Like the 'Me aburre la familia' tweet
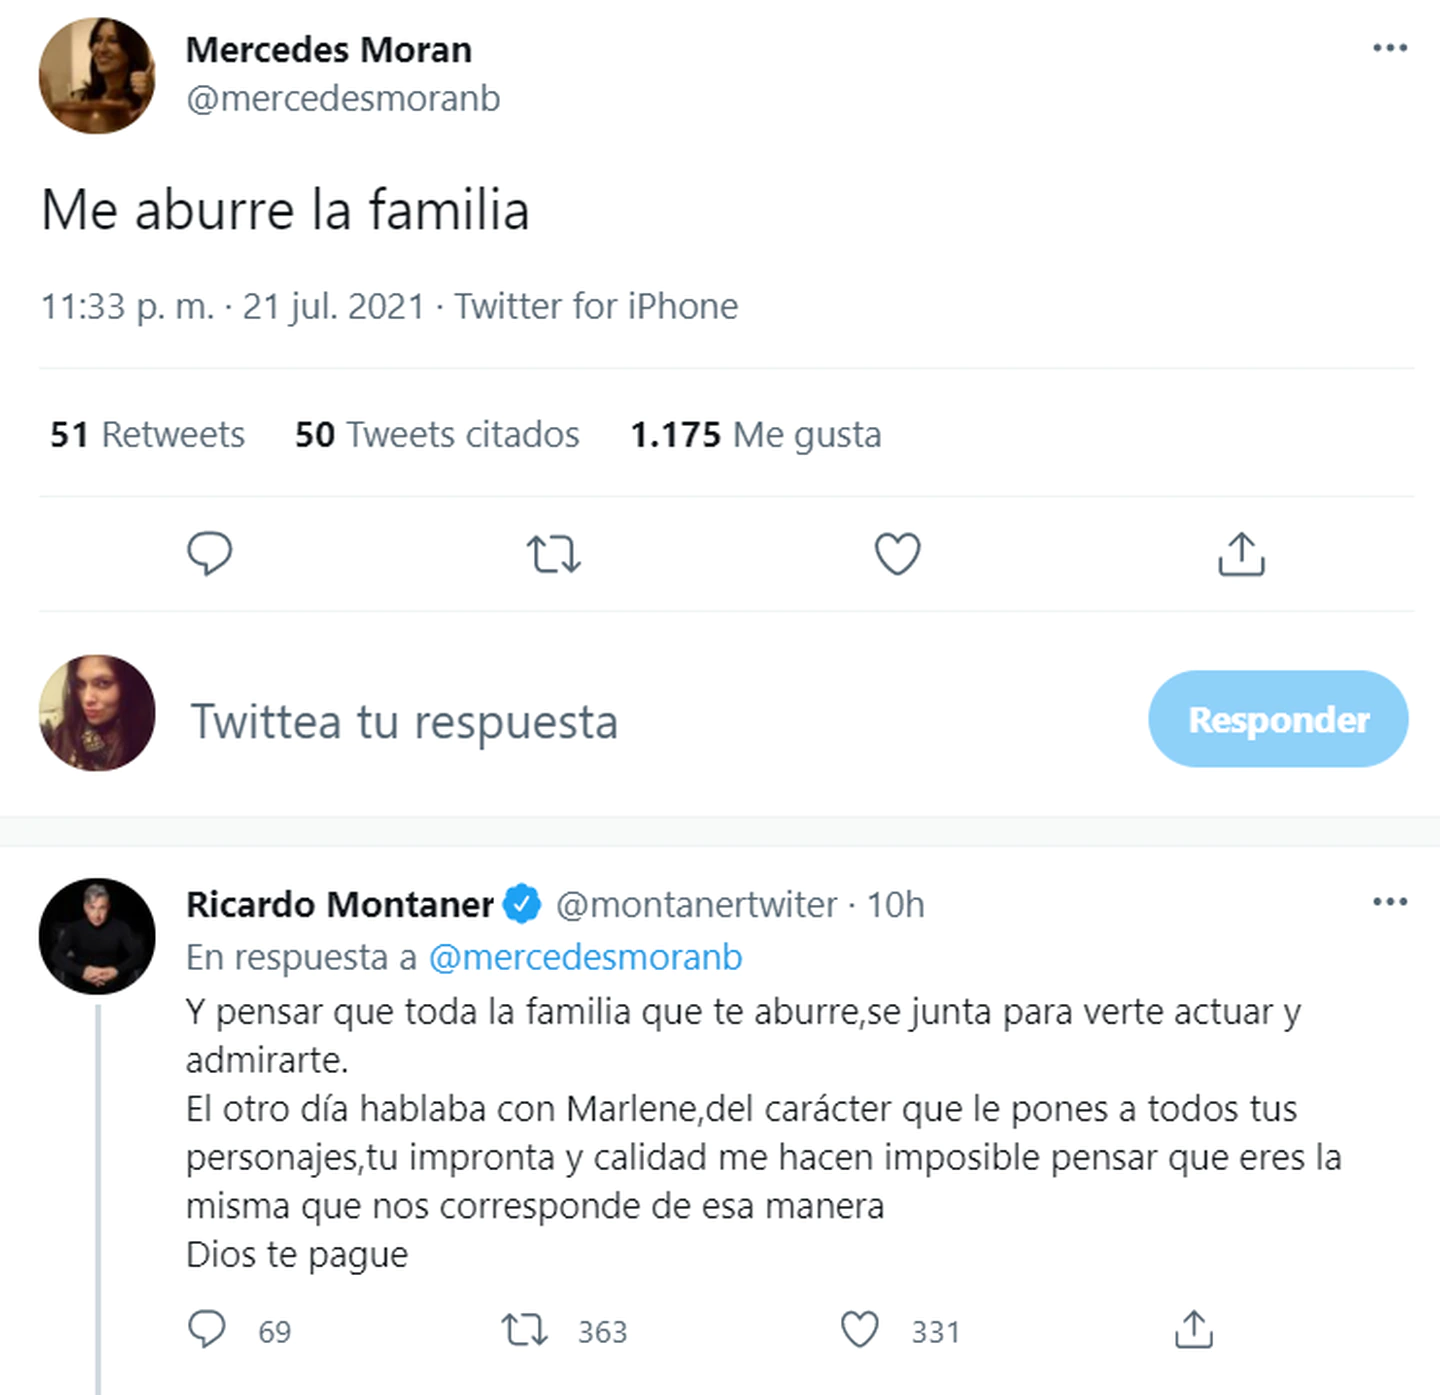The image size is (1440, 1395). (x=897, y=553)
